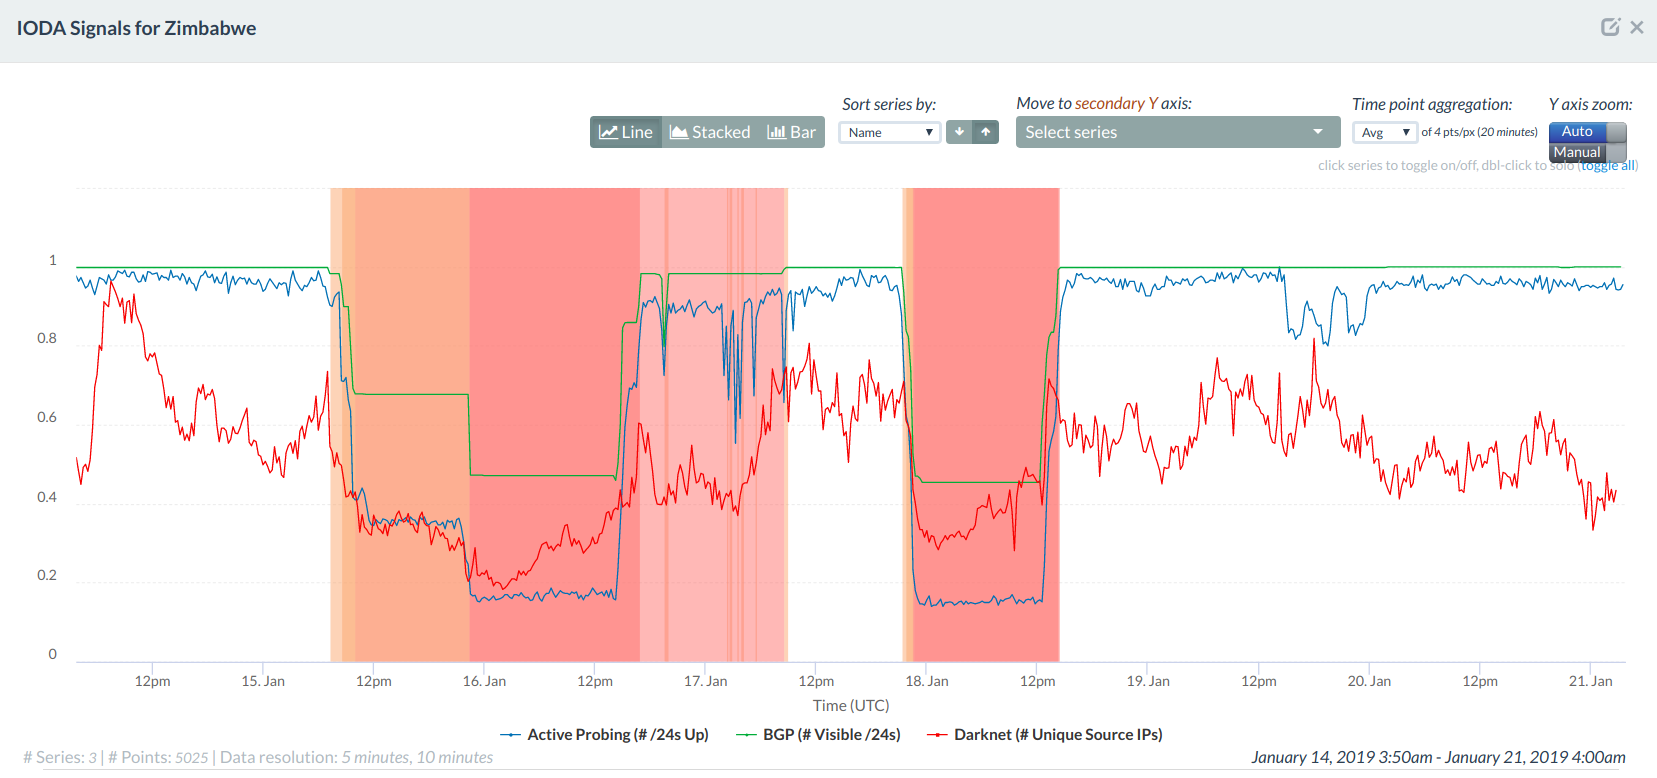Switch chart to Line view
This screenshot has height=778, width=1657.
(x=626, y=132)
